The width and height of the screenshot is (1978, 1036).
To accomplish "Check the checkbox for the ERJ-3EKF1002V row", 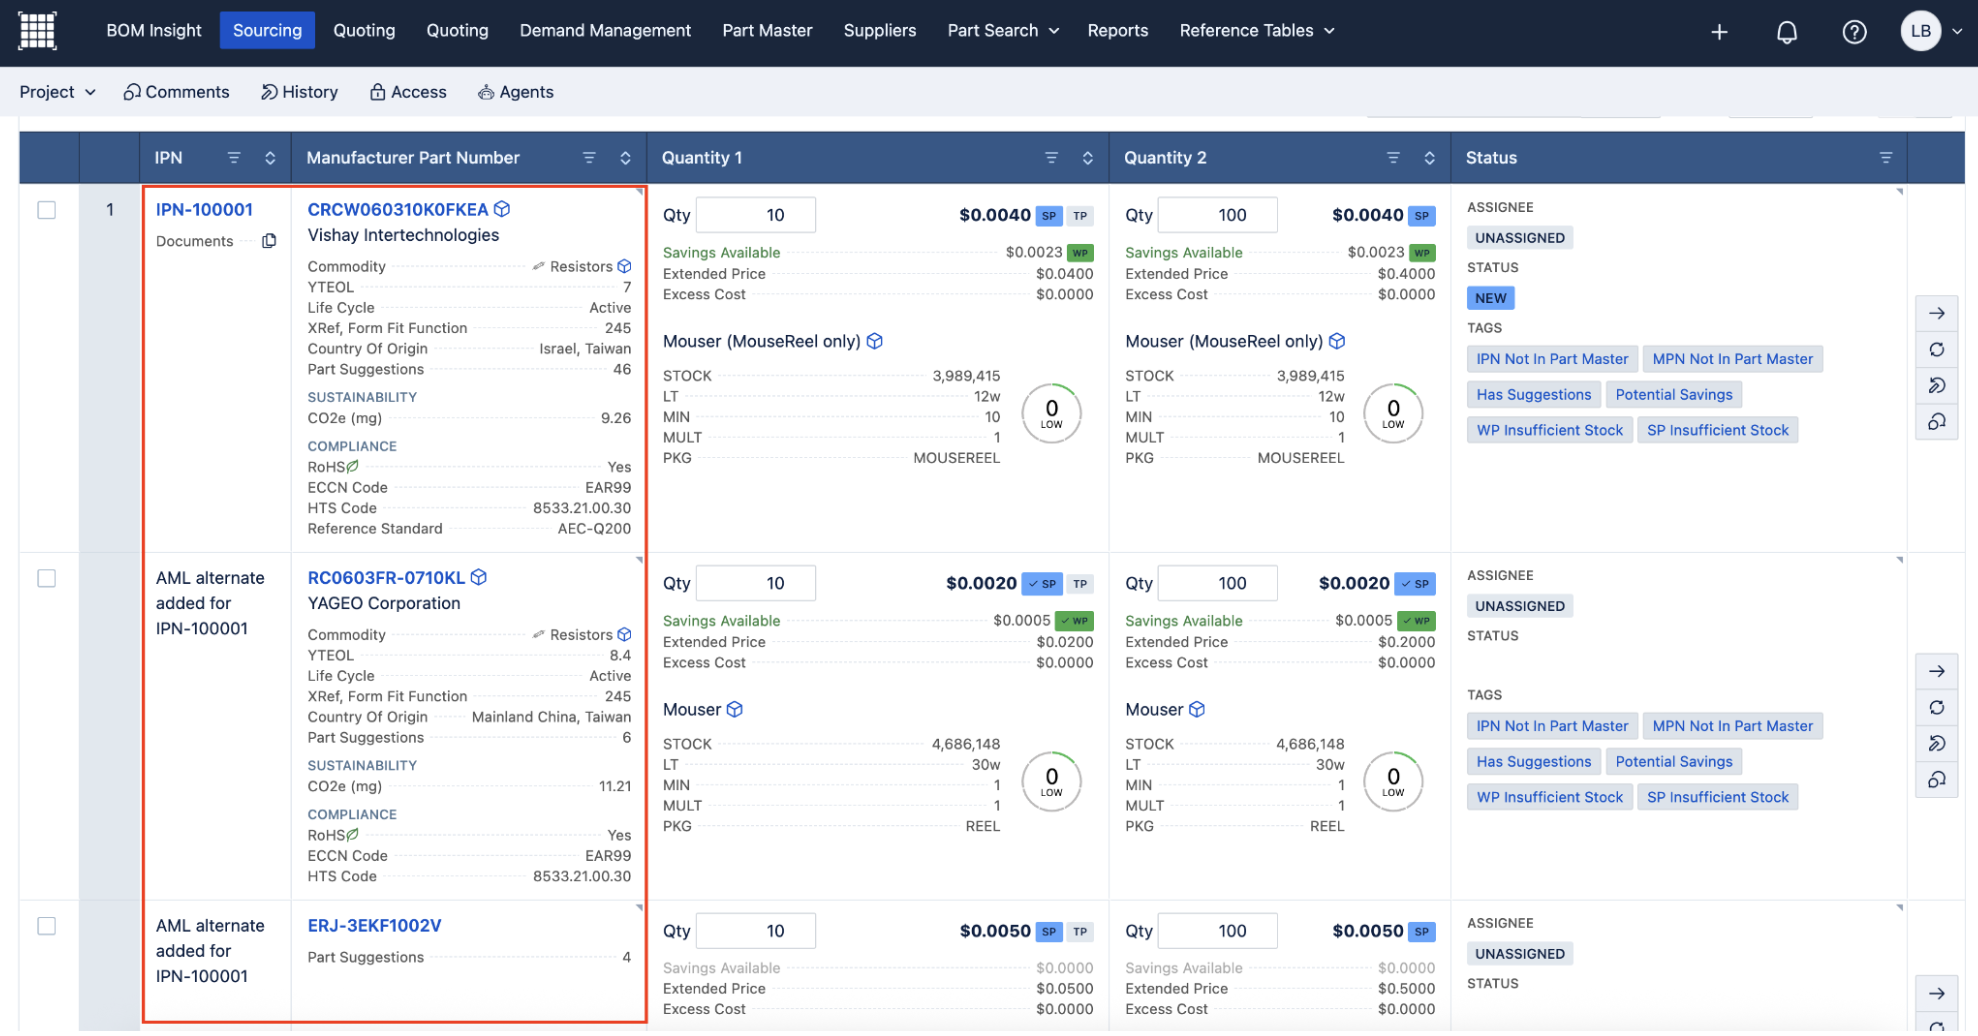I will tap(47, 926).
